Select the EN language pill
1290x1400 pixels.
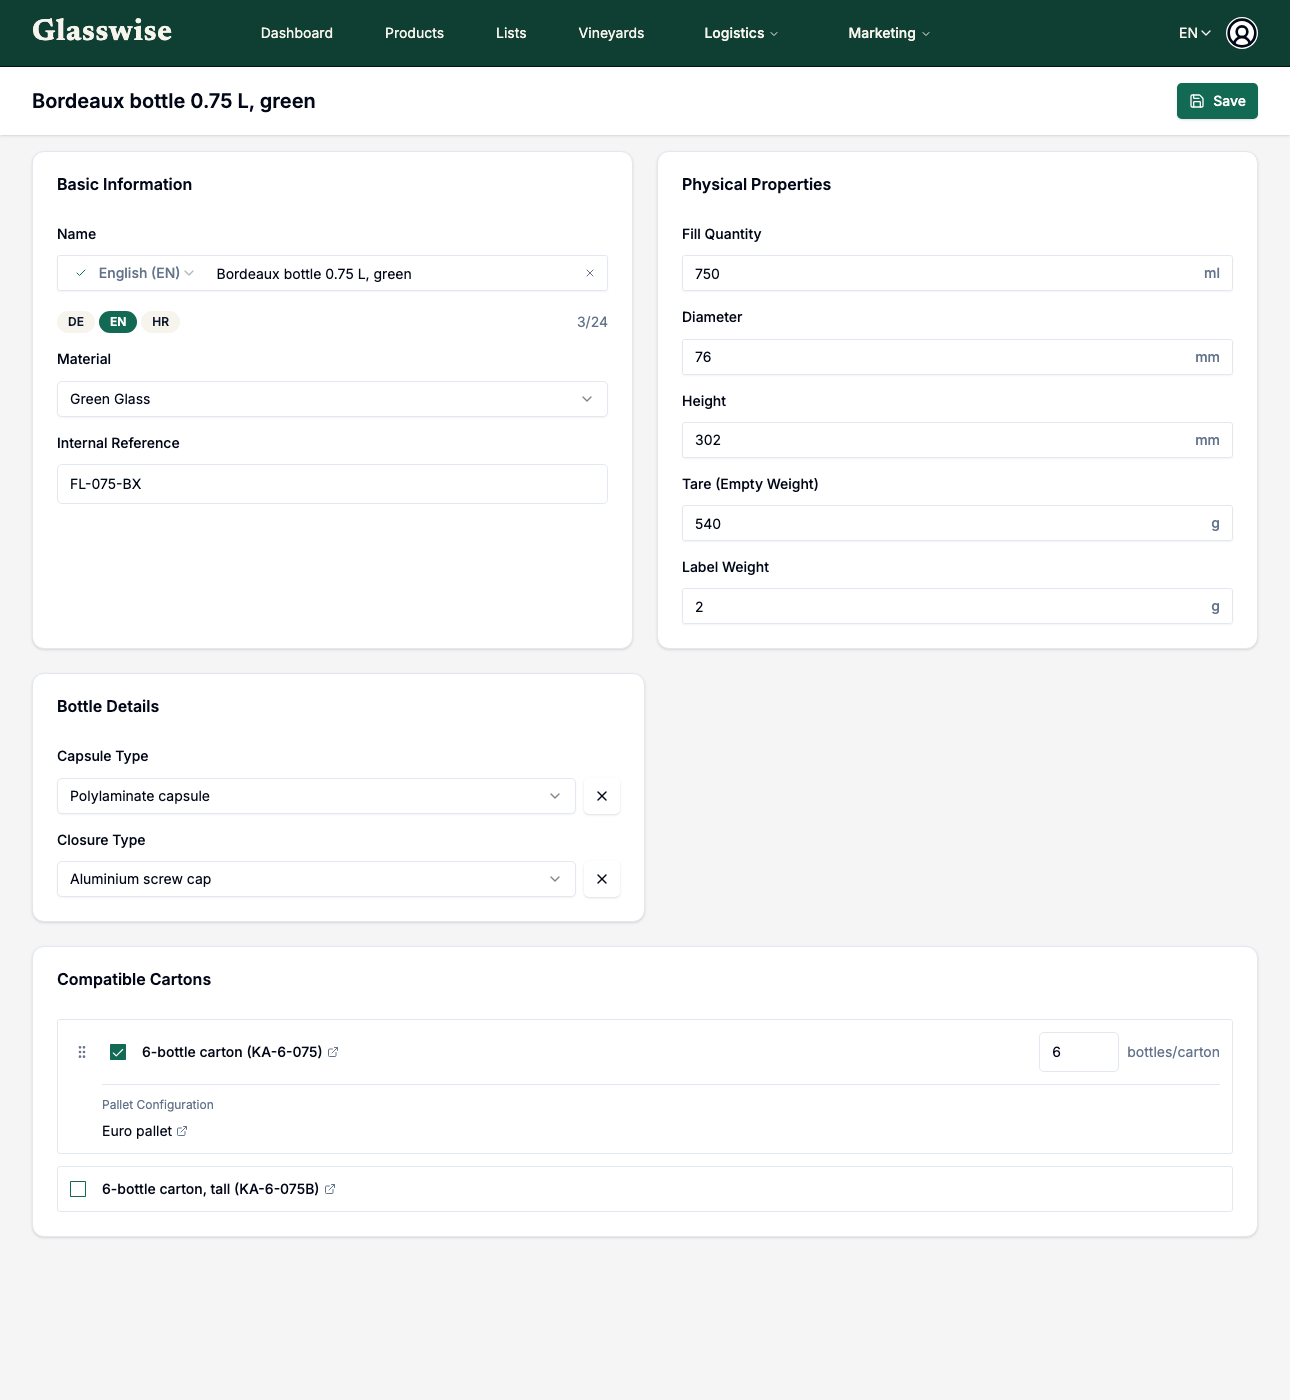coord(118,322)
